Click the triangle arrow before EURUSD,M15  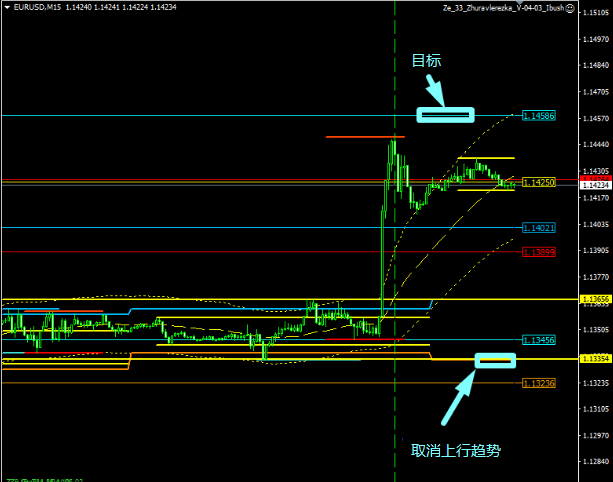(x=6, y=7)
